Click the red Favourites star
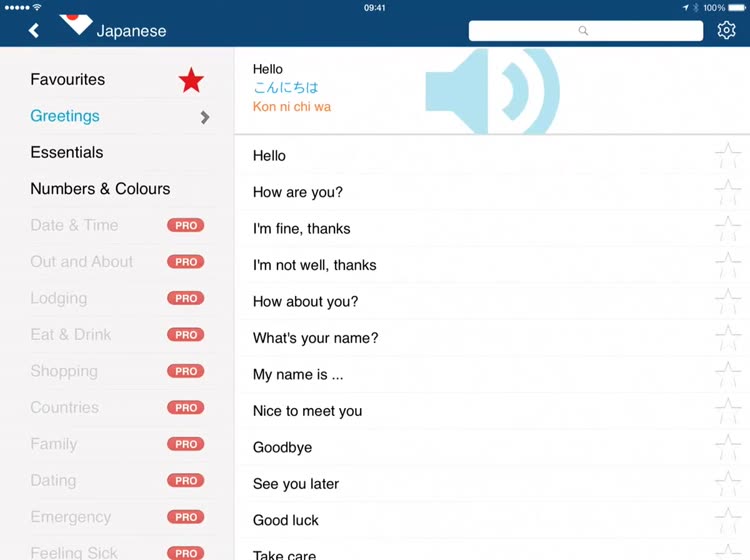This screenshot has width=750, height=560. [191, 80]
